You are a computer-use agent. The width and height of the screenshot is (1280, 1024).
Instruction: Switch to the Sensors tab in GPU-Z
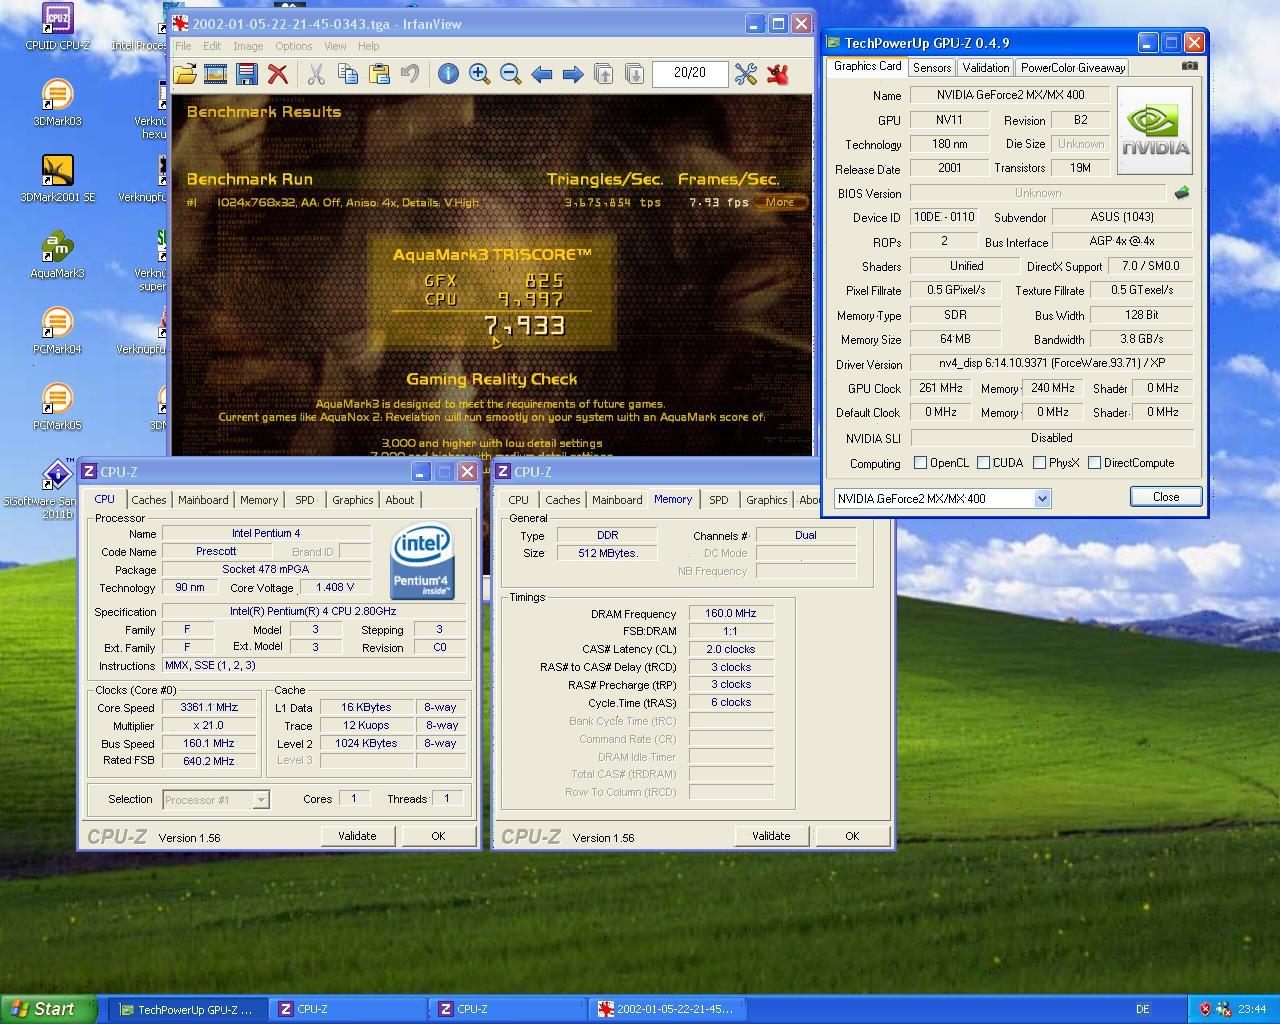pos(932,68)
